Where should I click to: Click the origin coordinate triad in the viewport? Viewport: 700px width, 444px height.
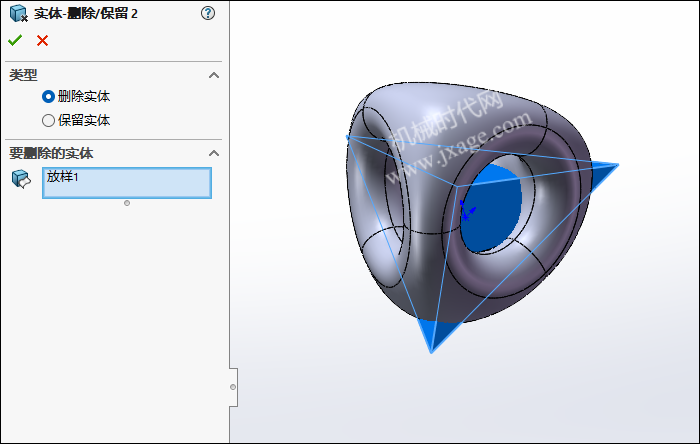point(467,211)
